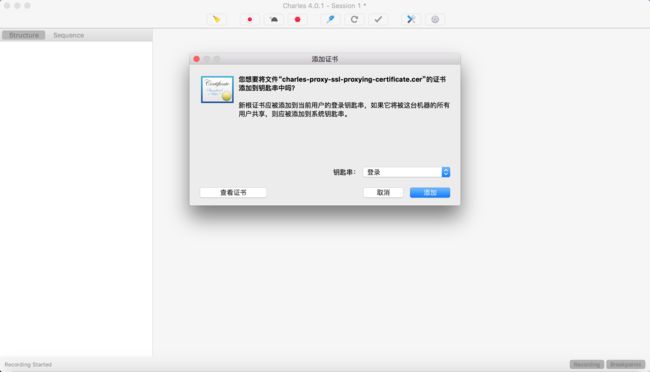The image size is (650, 372).
Task: Switch to the Structure tab
Action: (24, 35)
